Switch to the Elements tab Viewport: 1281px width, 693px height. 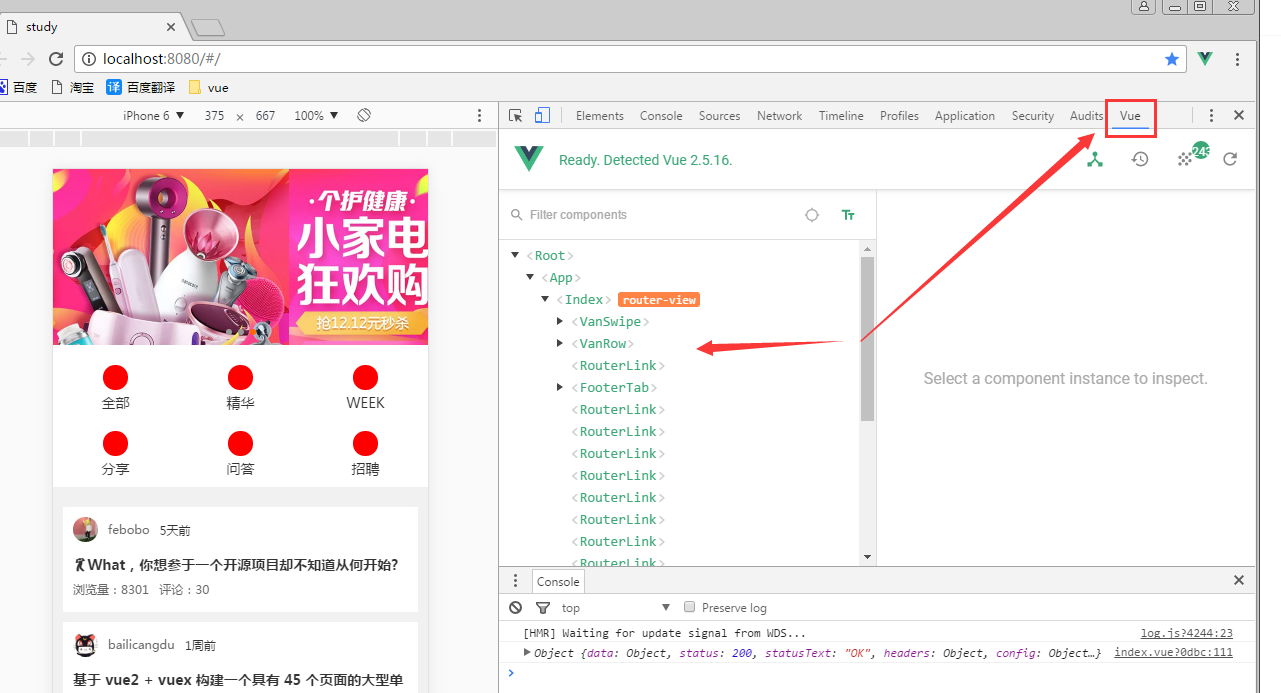(x=600, y=116)
